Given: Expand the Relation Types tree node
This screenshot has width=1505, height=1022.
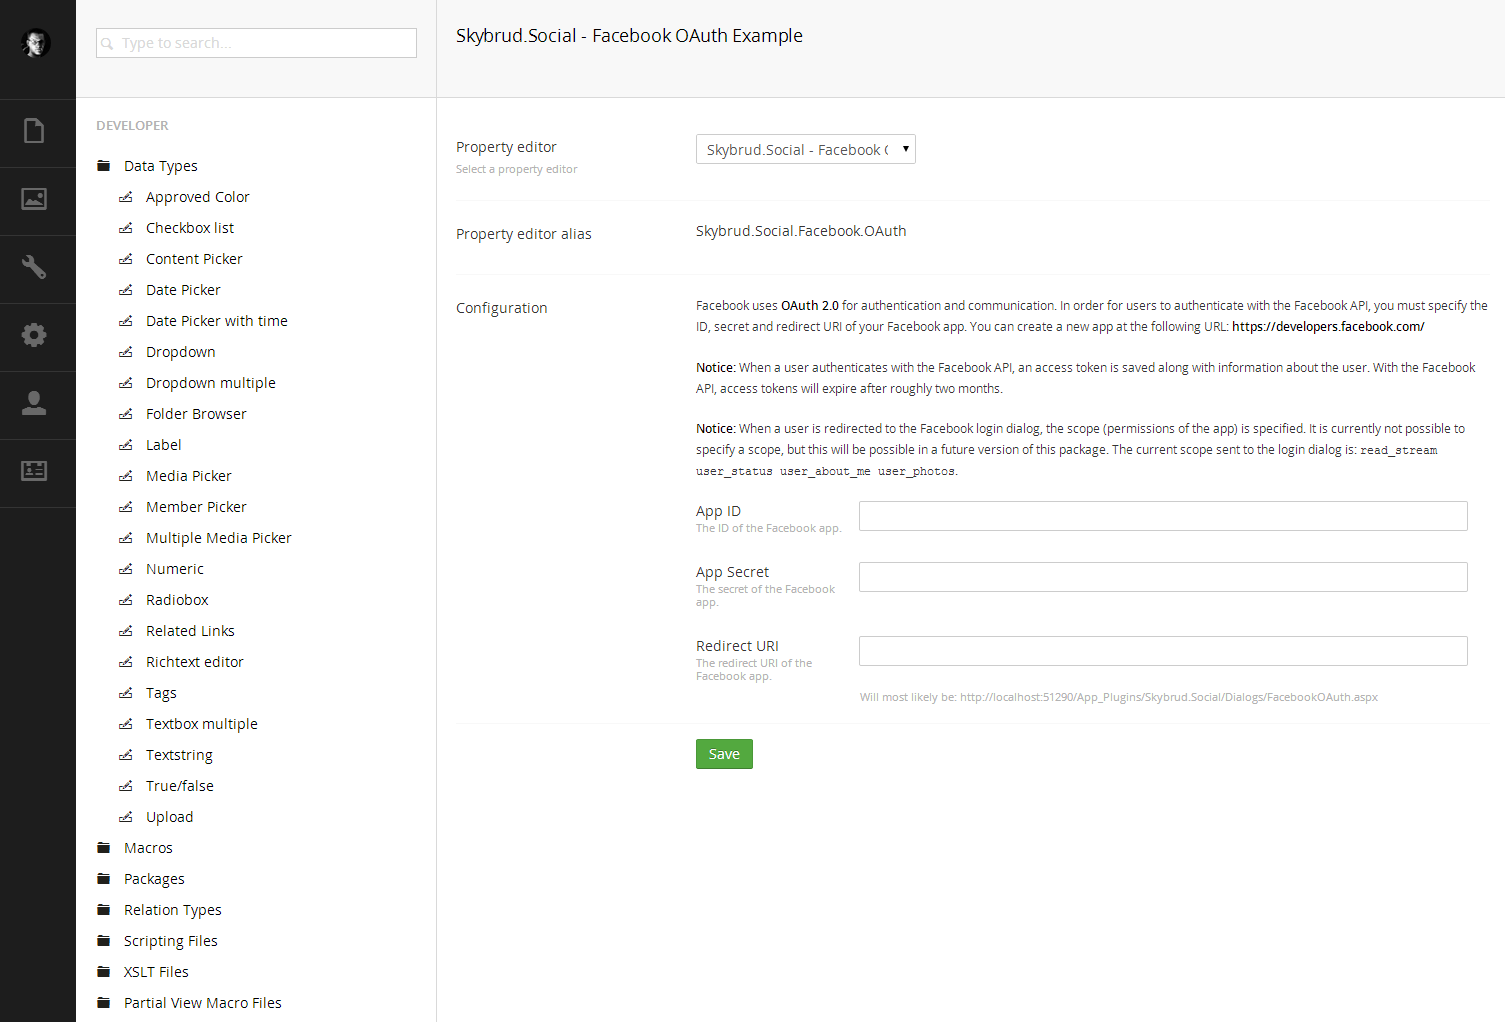Looking at the screenshot, I should click(173, 910).
